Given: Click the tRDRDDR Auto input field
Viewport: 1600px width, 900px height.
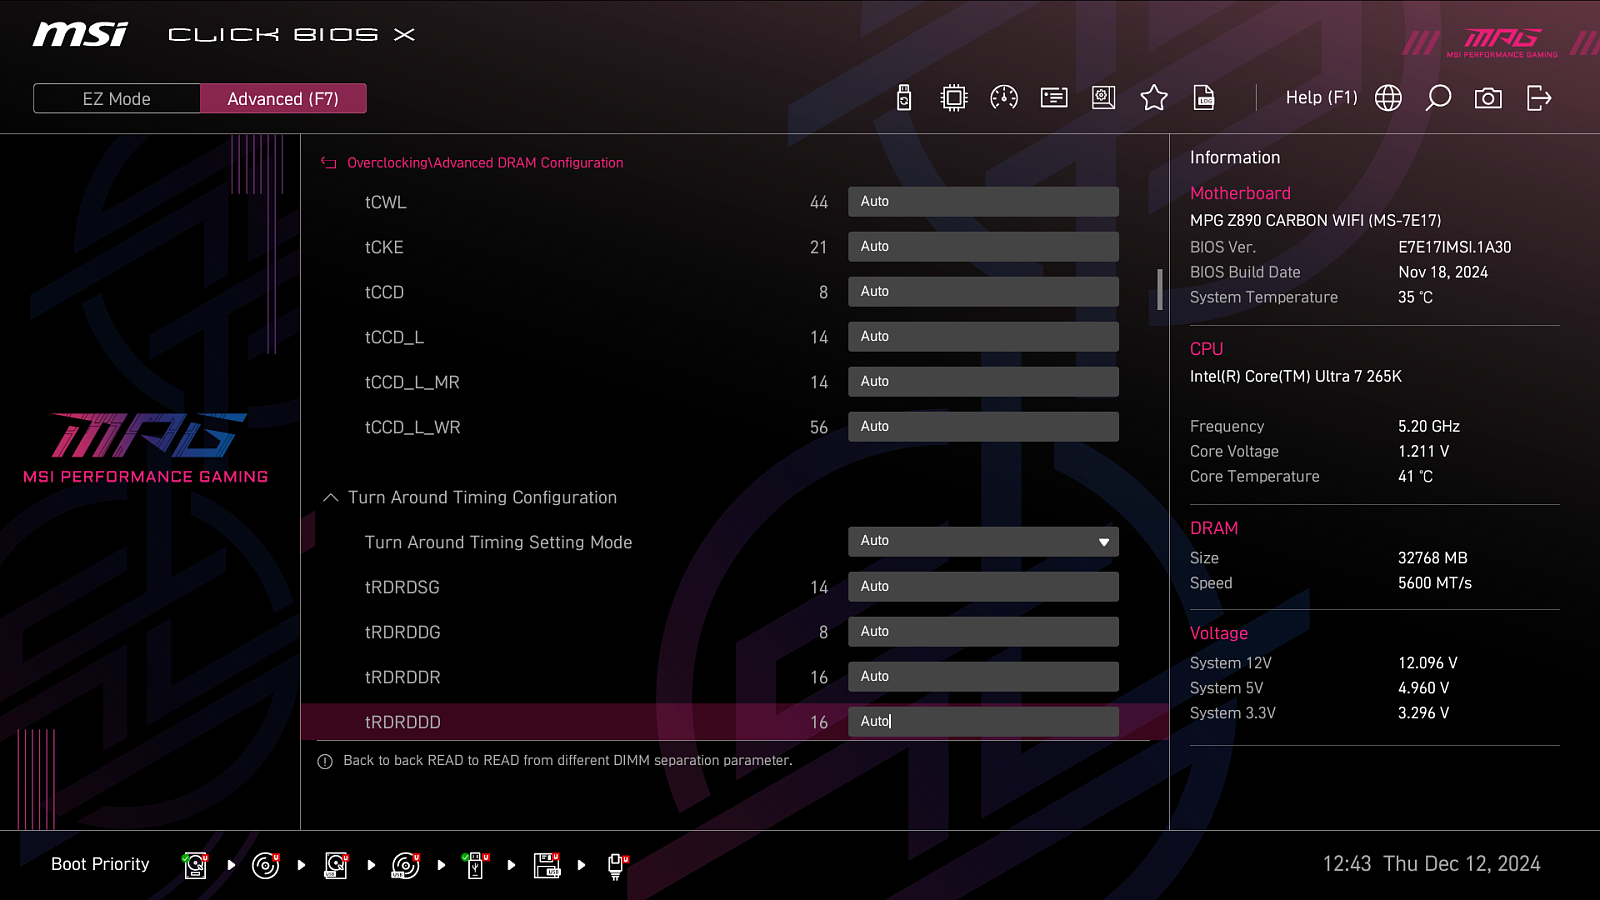Looking at the screenshot, I should (983, 676).
